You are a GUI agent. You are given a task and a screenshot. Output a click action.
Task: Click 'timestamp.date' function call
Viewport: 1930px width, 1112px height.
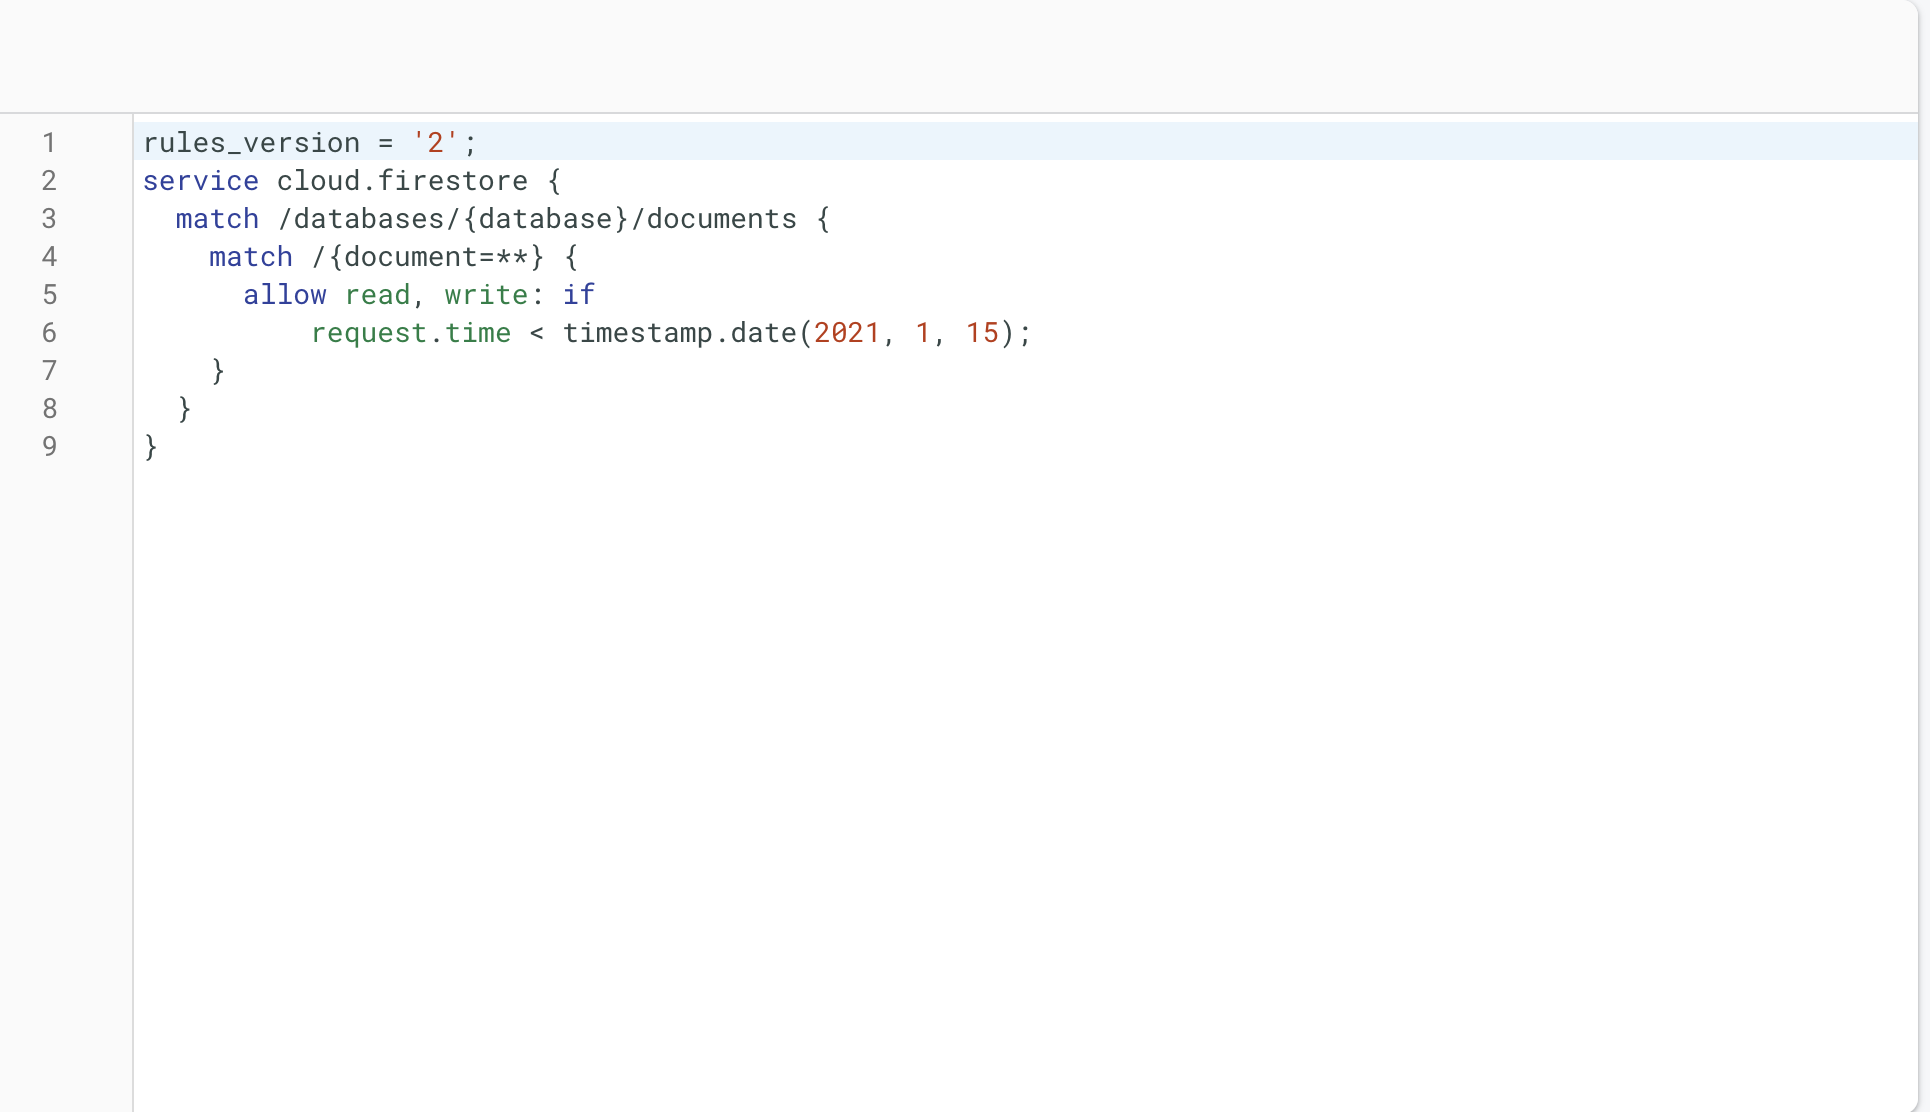coord(679,333)
